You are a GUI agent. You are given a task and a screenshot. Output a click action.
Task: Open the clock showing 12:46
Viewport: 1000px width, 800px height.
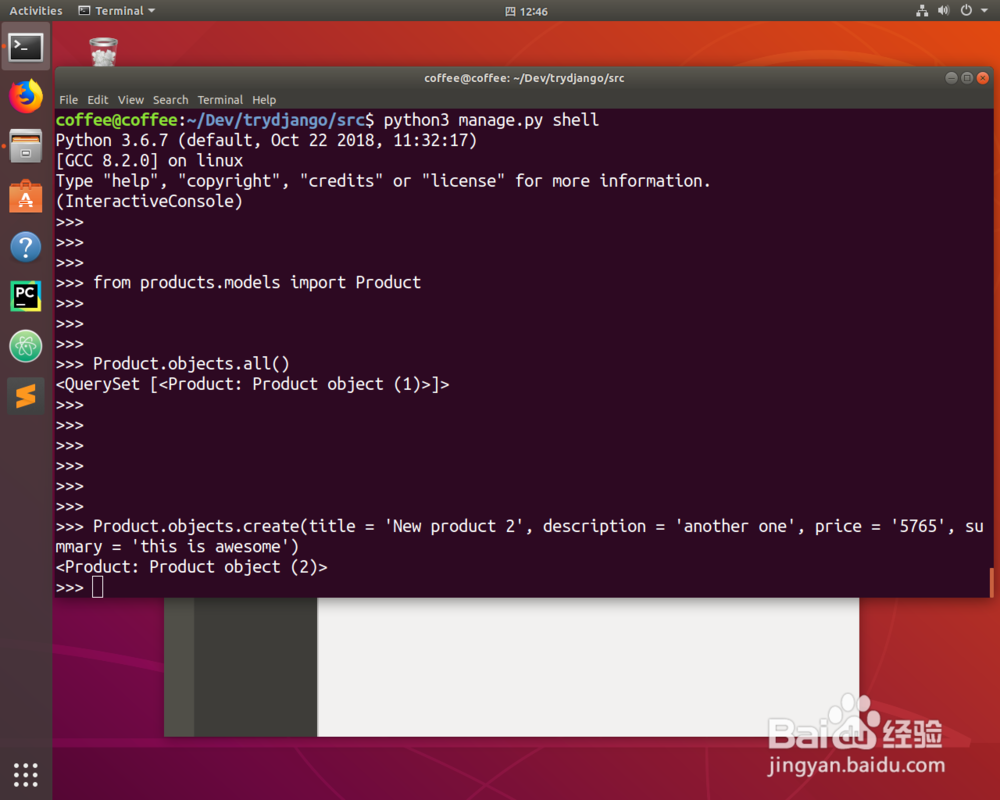pos(527,11)
